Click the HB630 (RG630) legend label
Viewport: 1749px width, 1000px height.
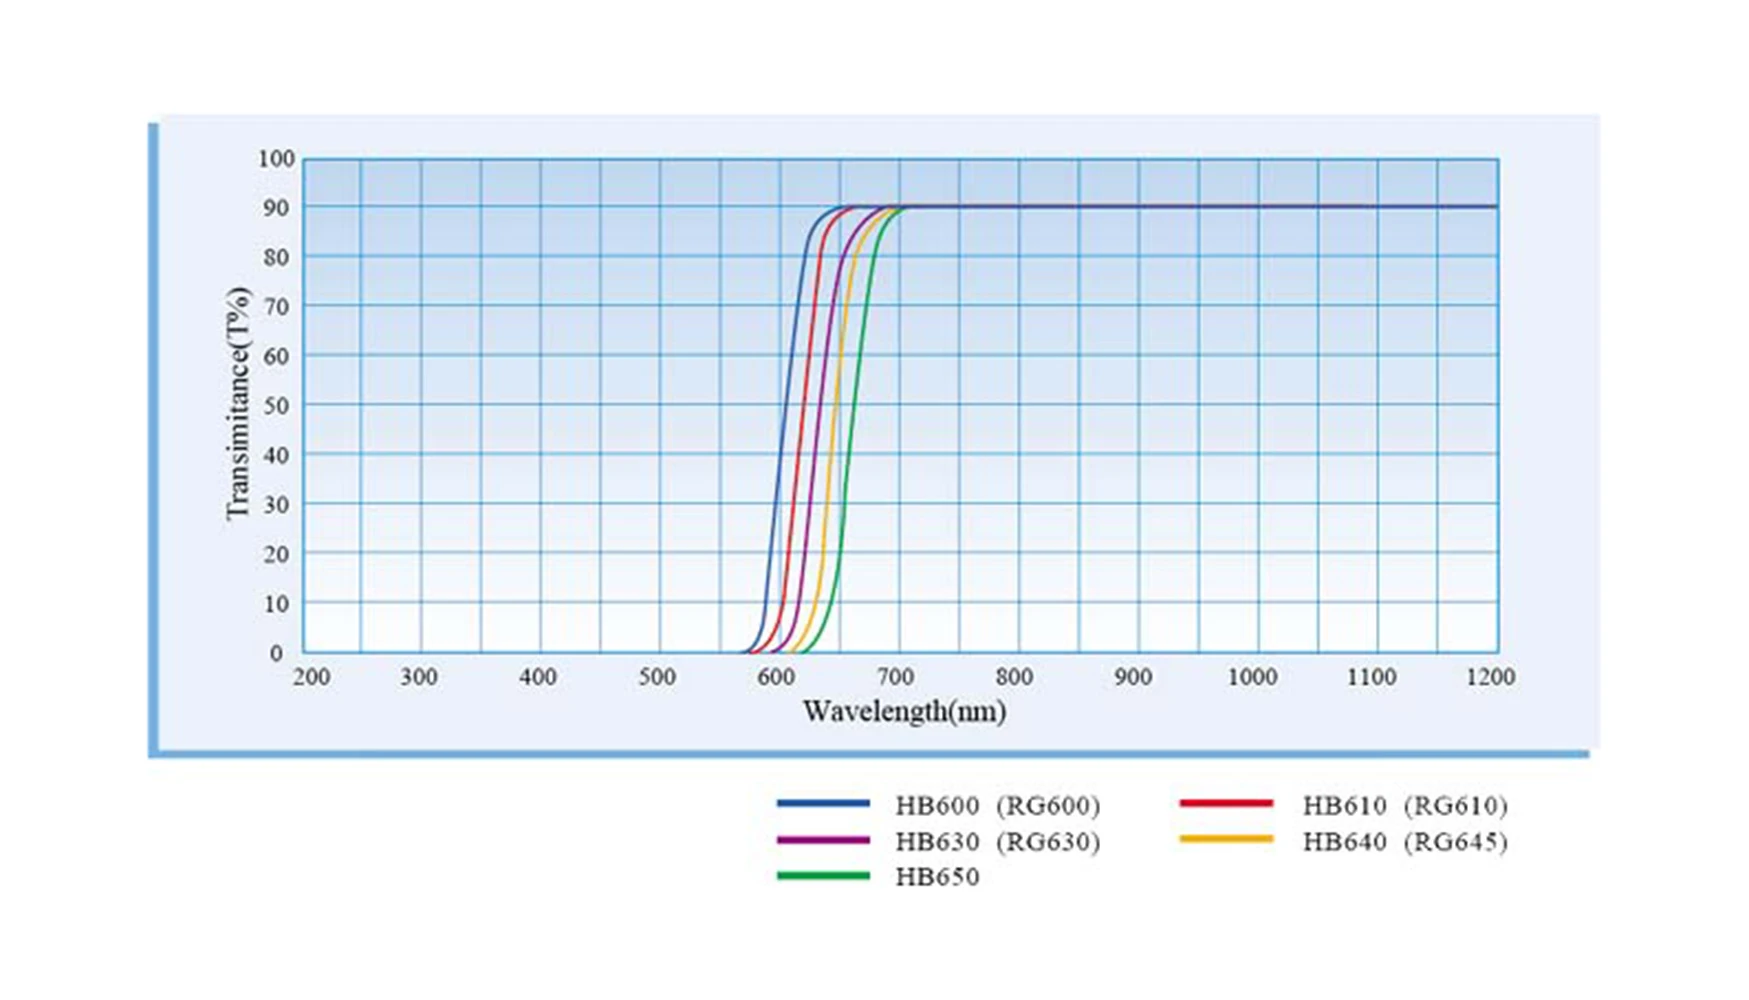pos(997,841)
